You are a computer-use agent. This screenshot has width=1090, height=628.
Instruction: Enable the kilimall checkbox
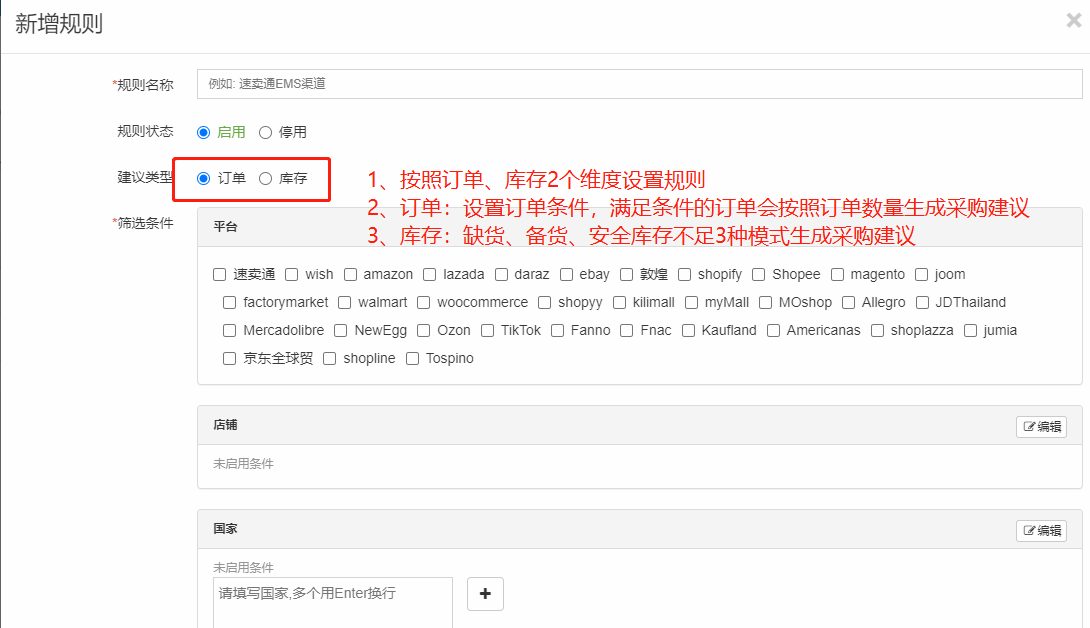(x=619, y=303)
